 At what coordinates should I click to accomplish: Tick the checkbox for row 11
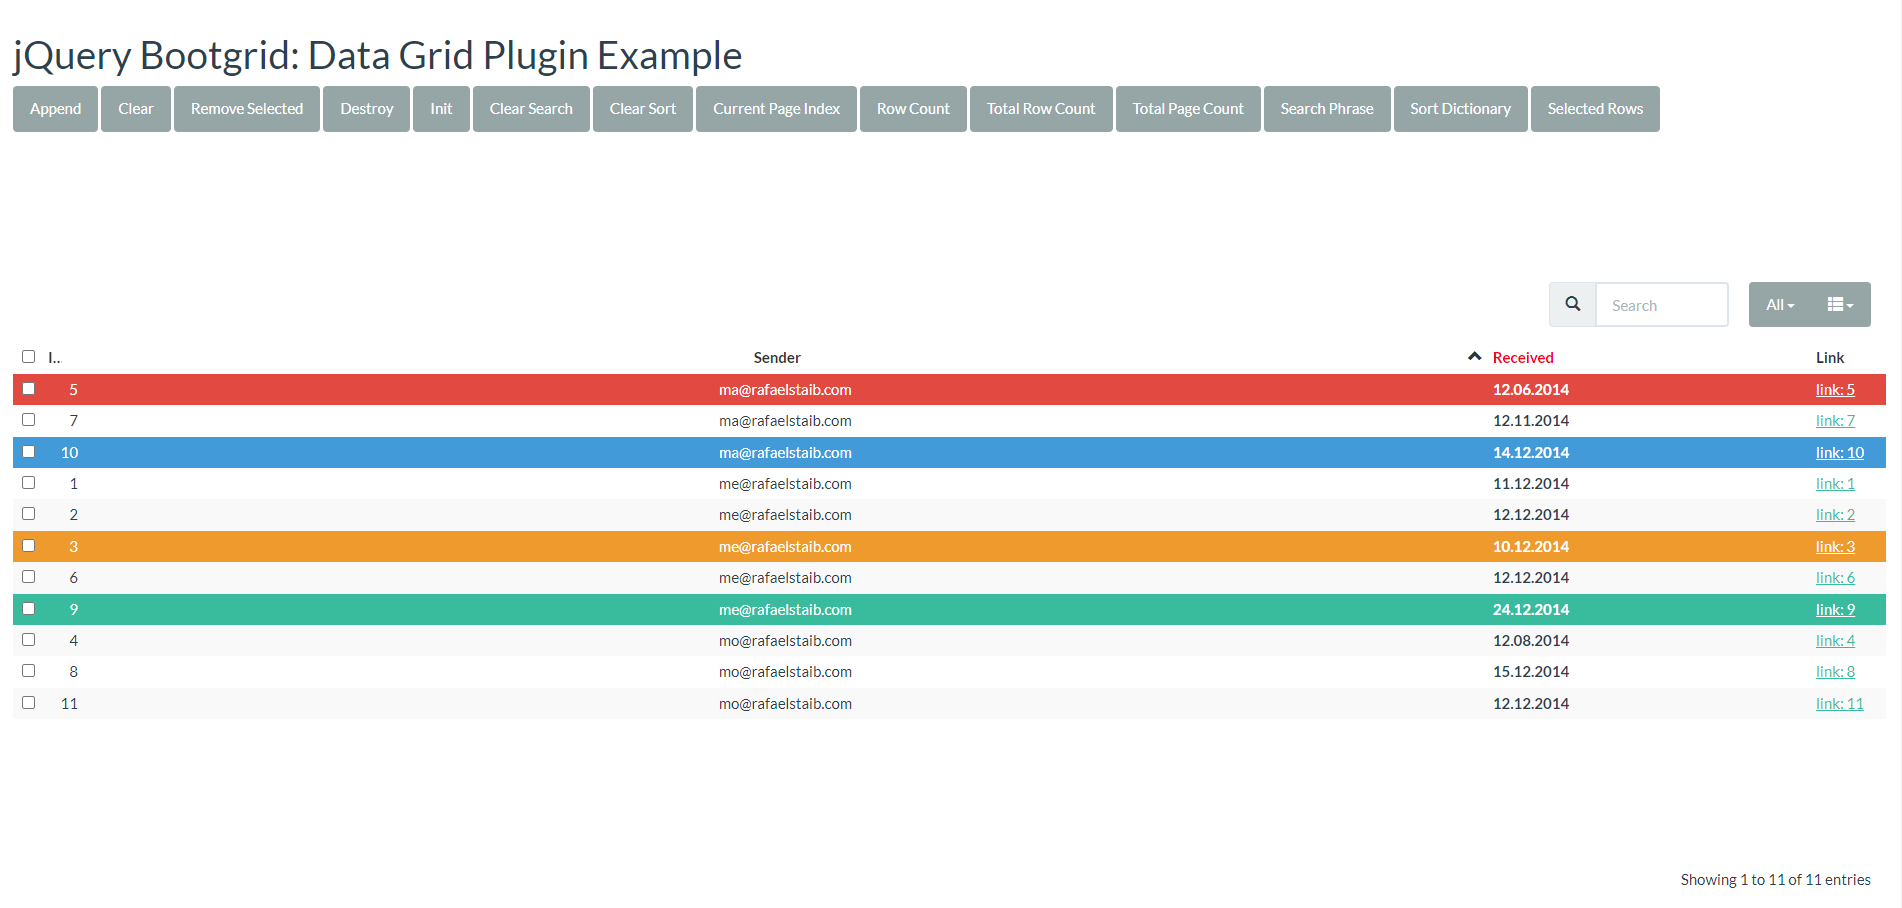pyautogui.click(x=29, y=703)
